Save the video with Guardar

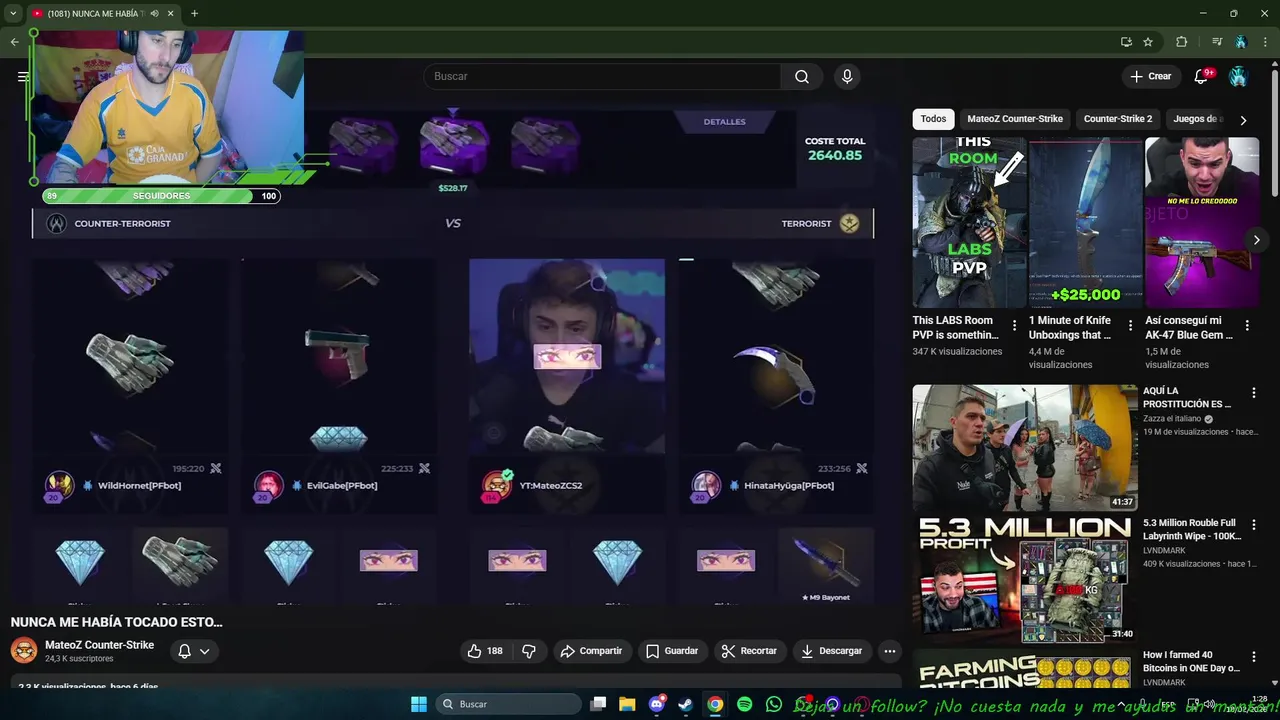(x=672, y=651)
